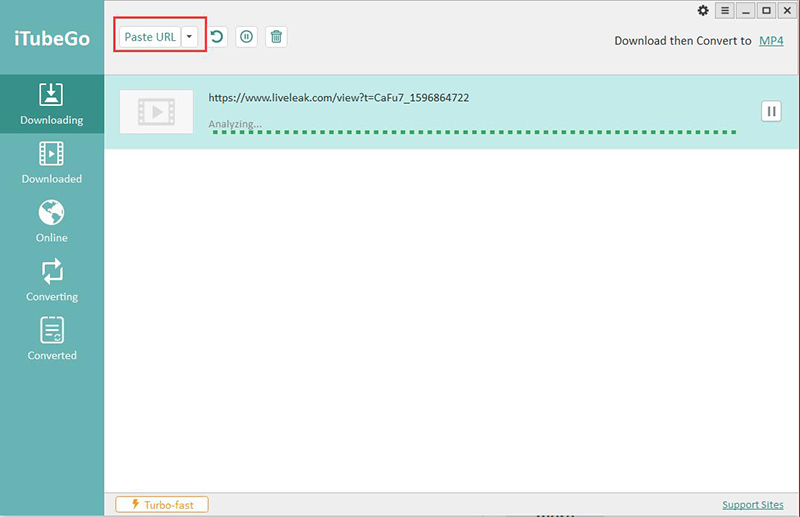Screen dimensions: 800x517
Task: Maximize the iTubeGo window
Action: (x=766, y=10)
